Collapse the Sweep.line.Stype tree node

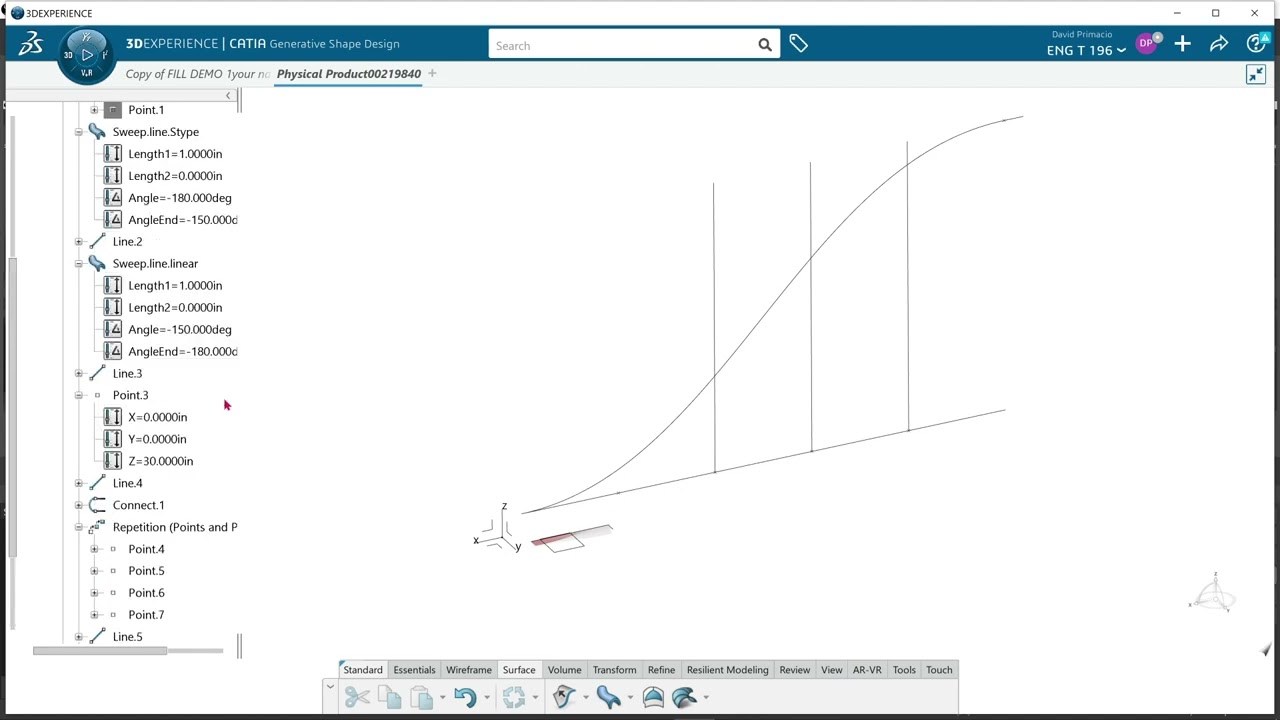[79, 132]
